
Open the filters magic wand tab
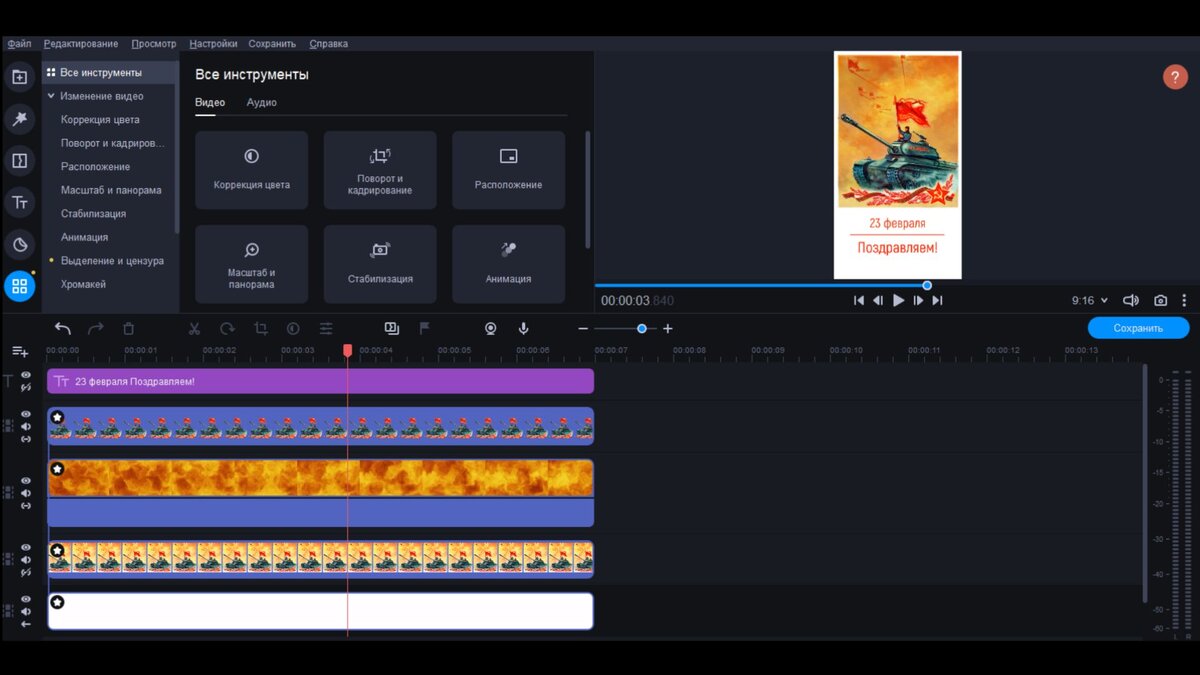point(19,119)
